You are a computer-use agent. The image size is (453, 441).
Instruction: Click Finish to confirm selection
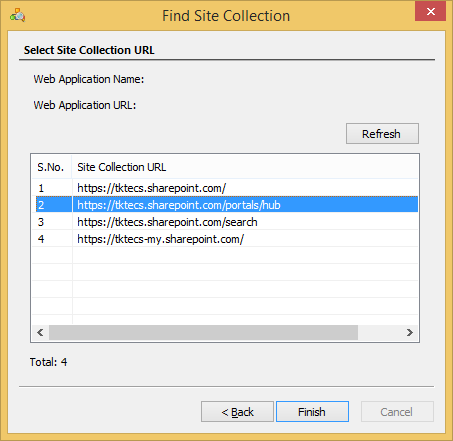tap(312, 412)
